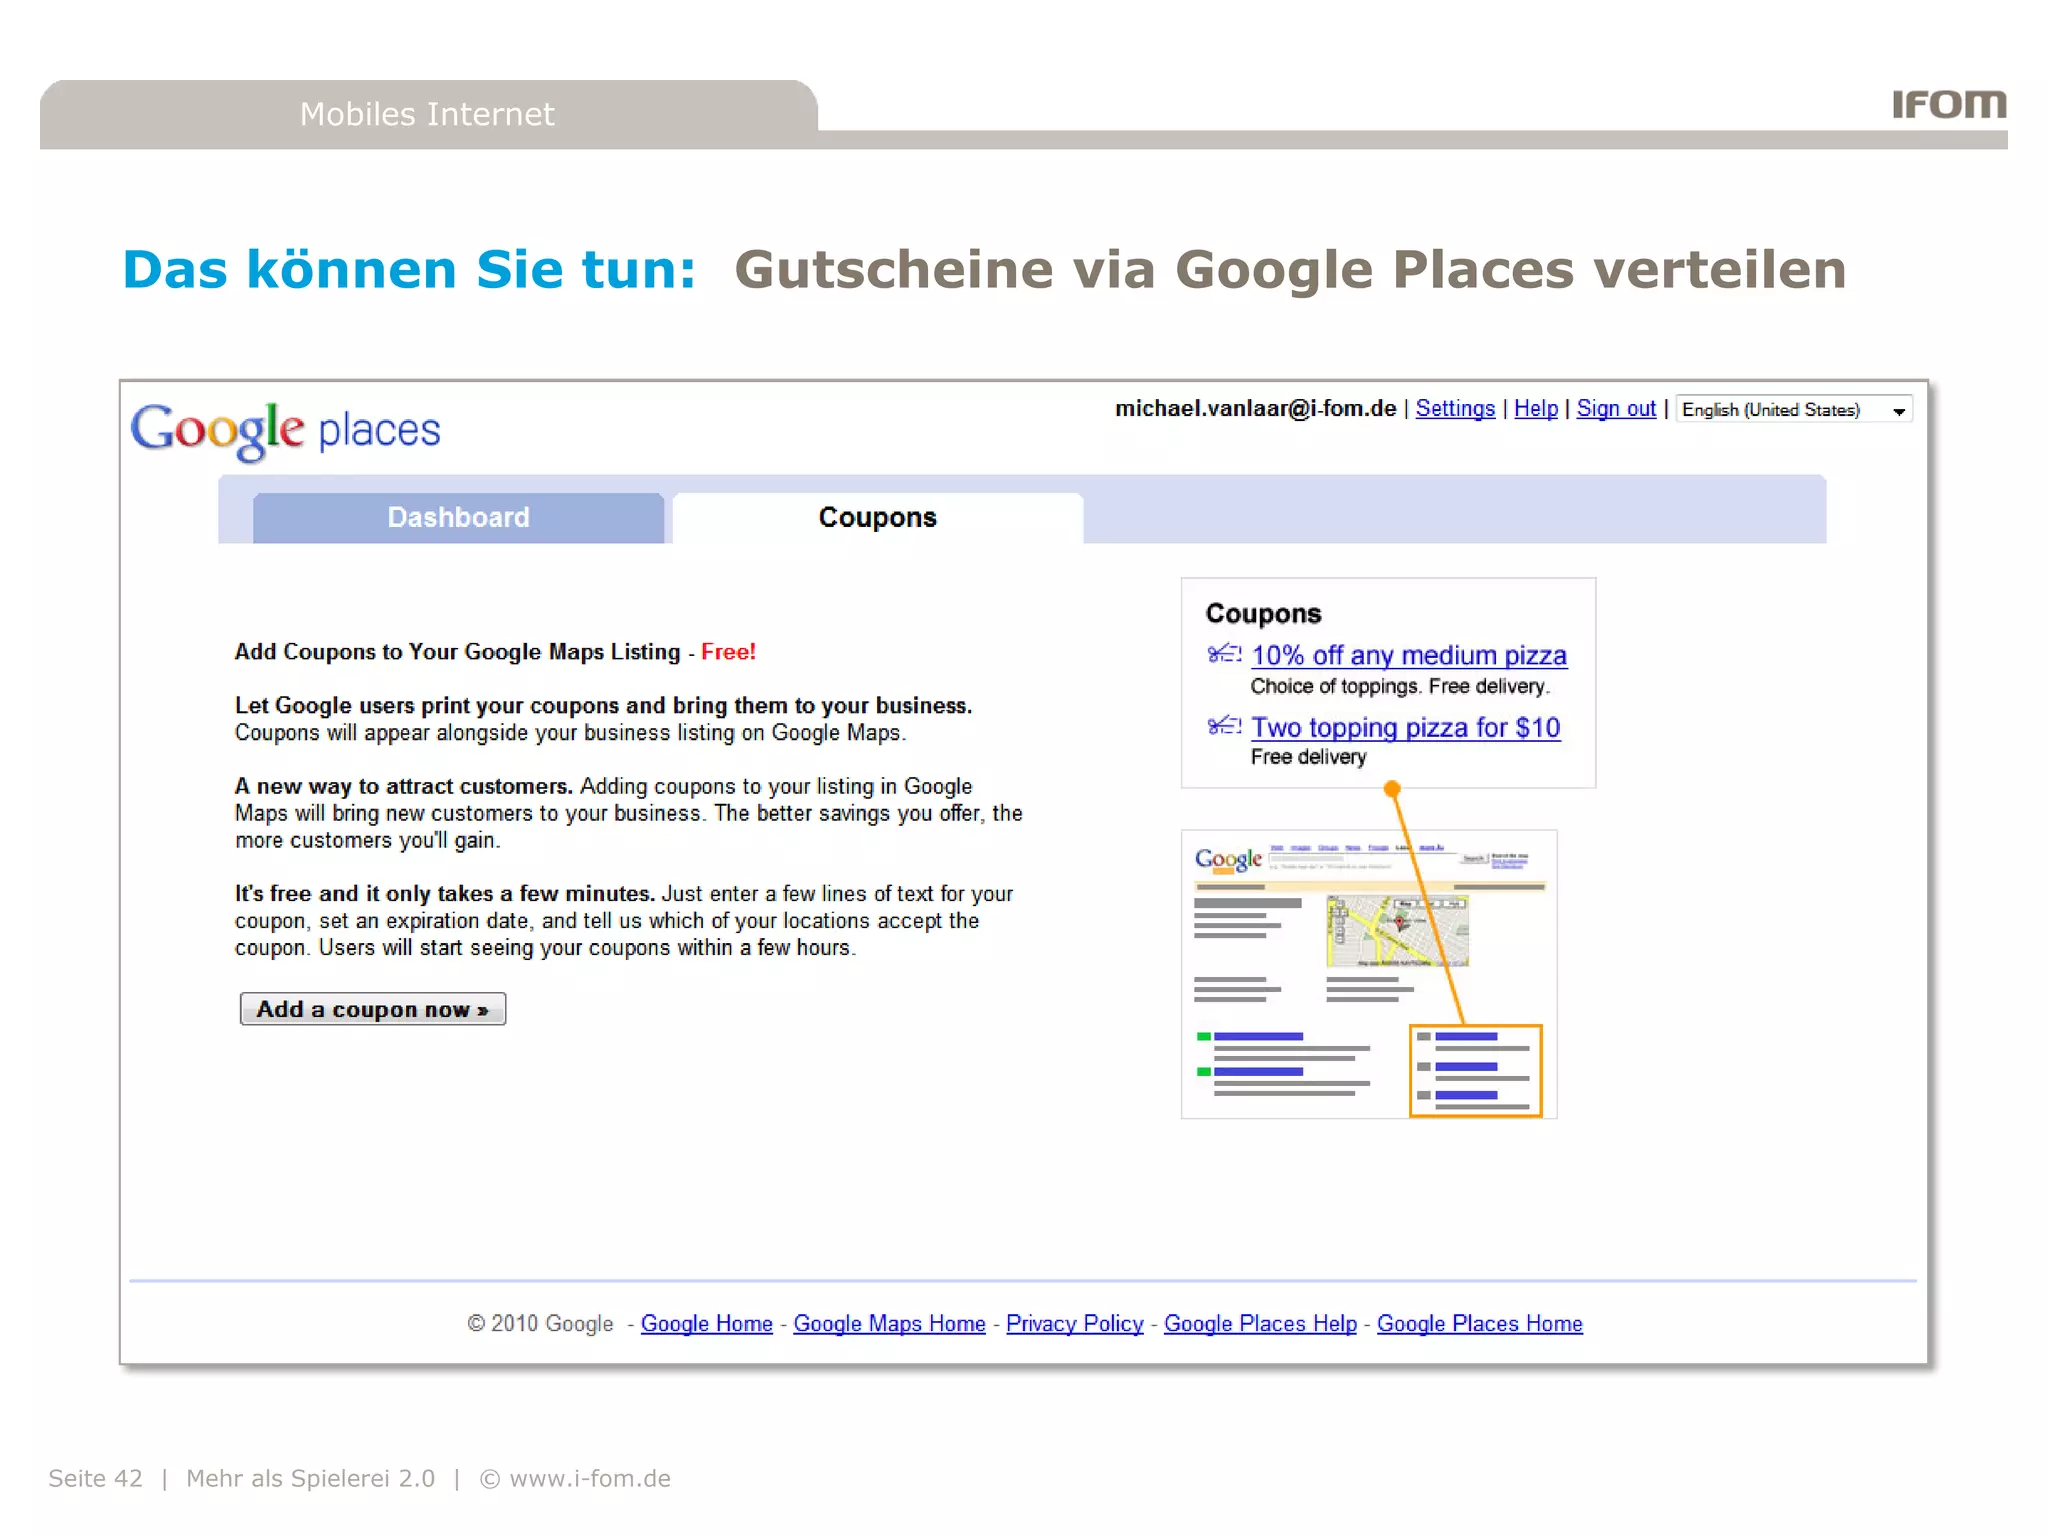Select the Coupons tab
The width and height of the screenshot is (2048, 1536).
click(877, 518)
